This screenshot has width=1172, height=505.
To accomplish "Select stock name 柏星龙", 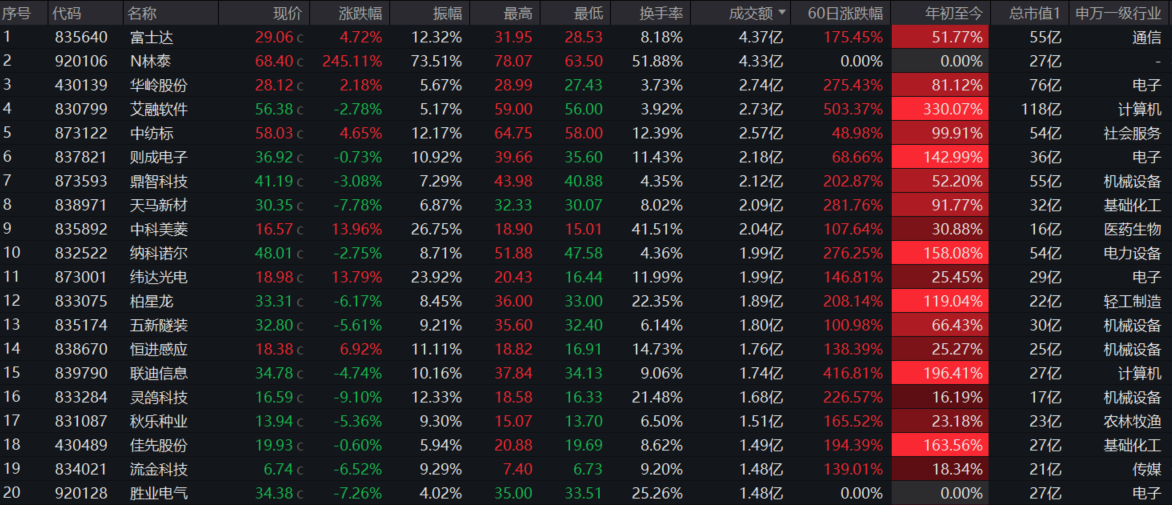I will coord(150,301).
